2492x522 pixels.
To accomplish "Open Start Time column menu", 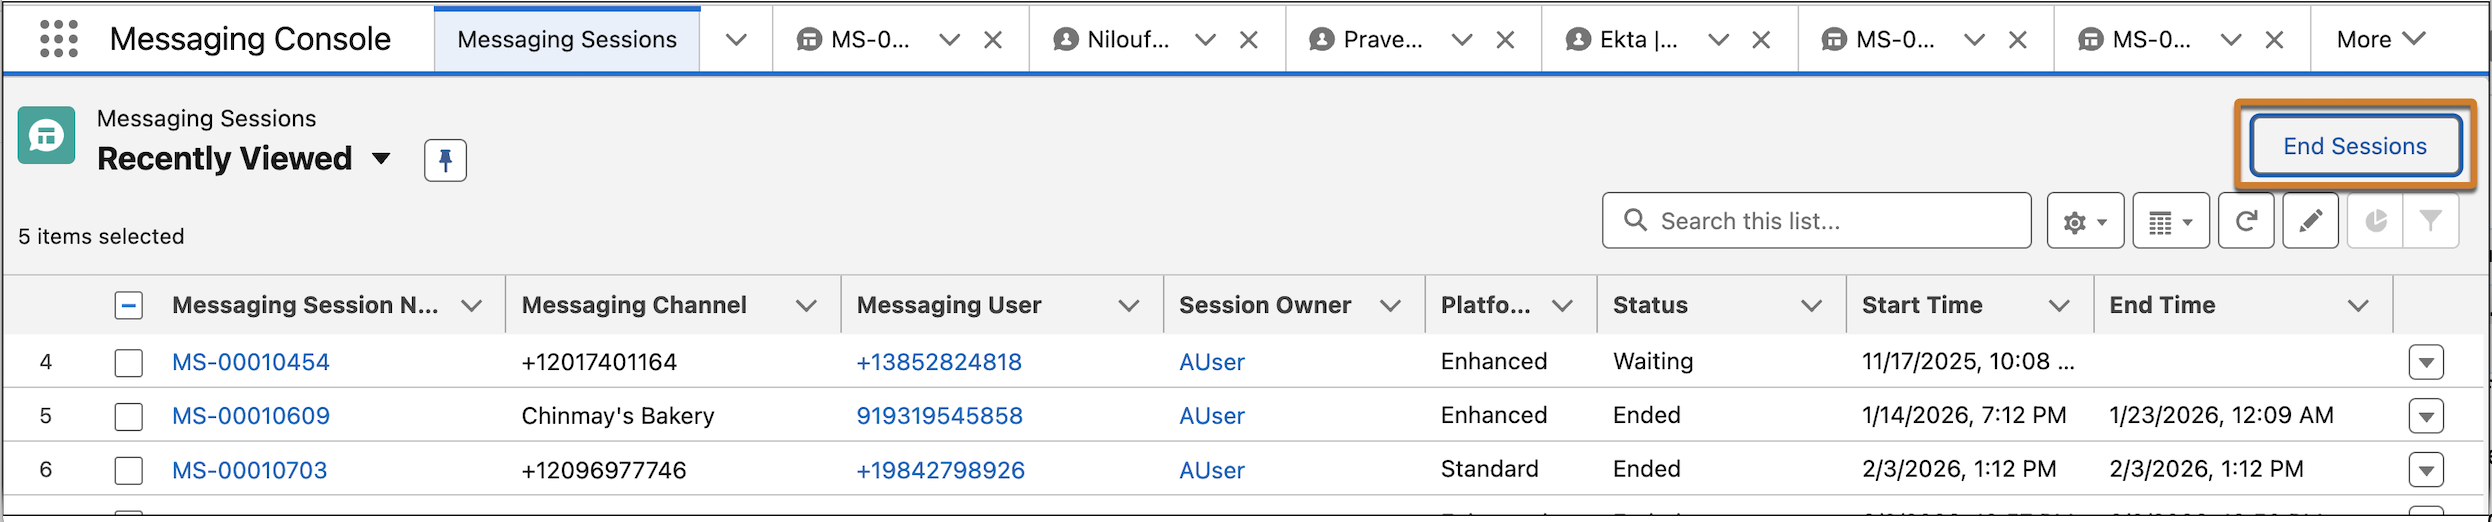I will (2059, 306).
